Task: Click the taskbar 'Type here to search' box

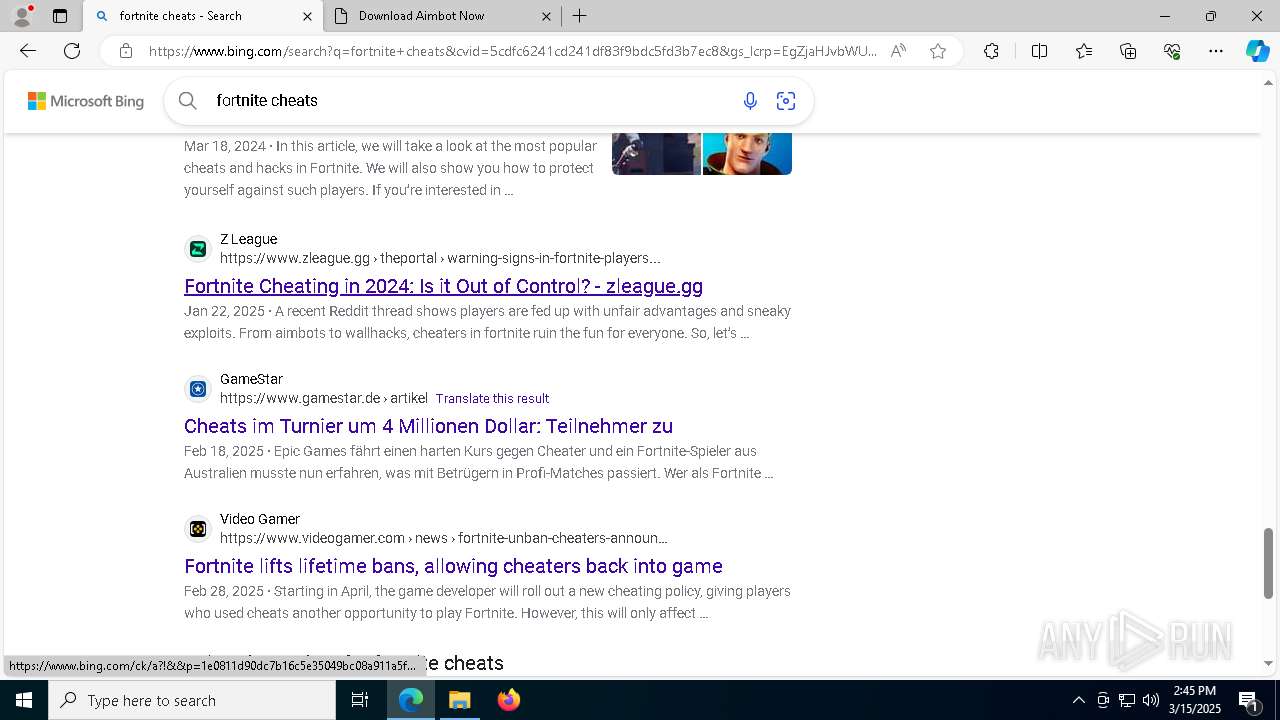Action: point(192,700)
